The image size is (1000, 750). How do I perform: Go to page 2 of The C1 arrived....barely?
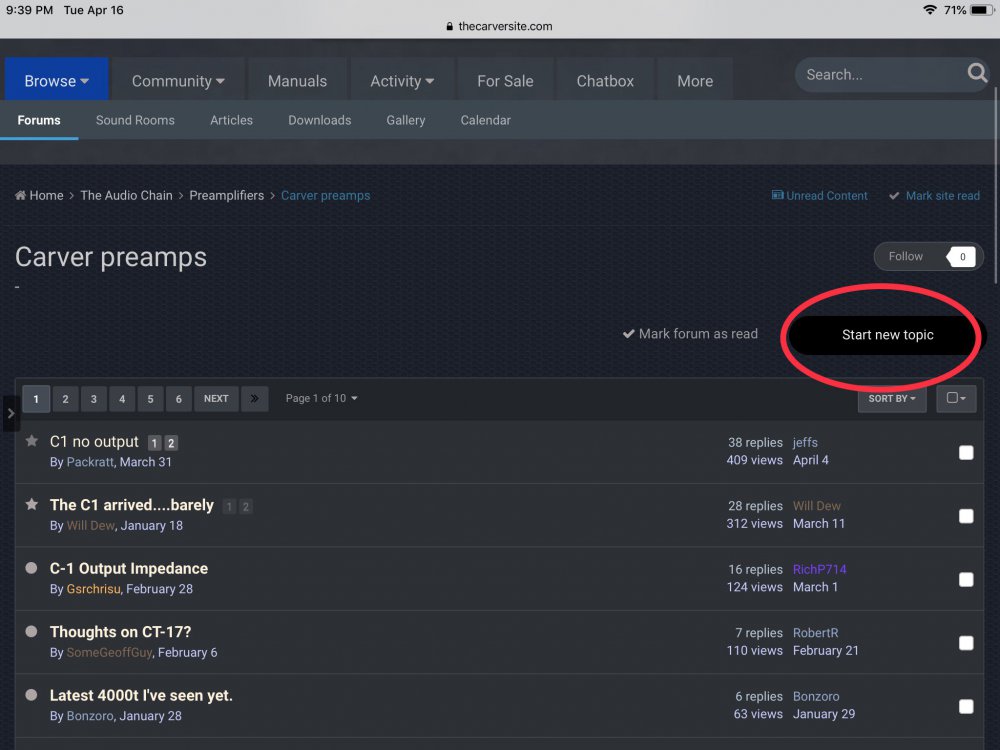pos(246,506)
